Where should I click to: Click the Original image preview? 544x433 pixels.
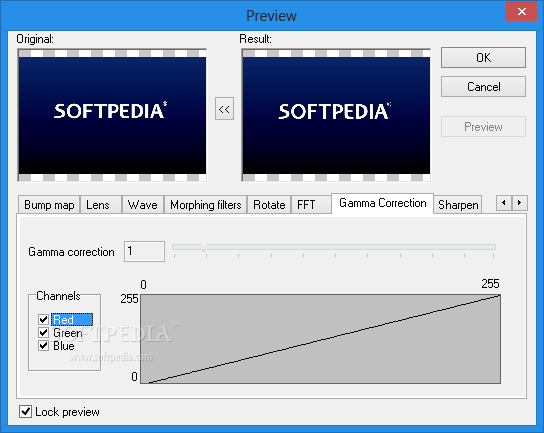pyautogui.click(x=112, y=115)
